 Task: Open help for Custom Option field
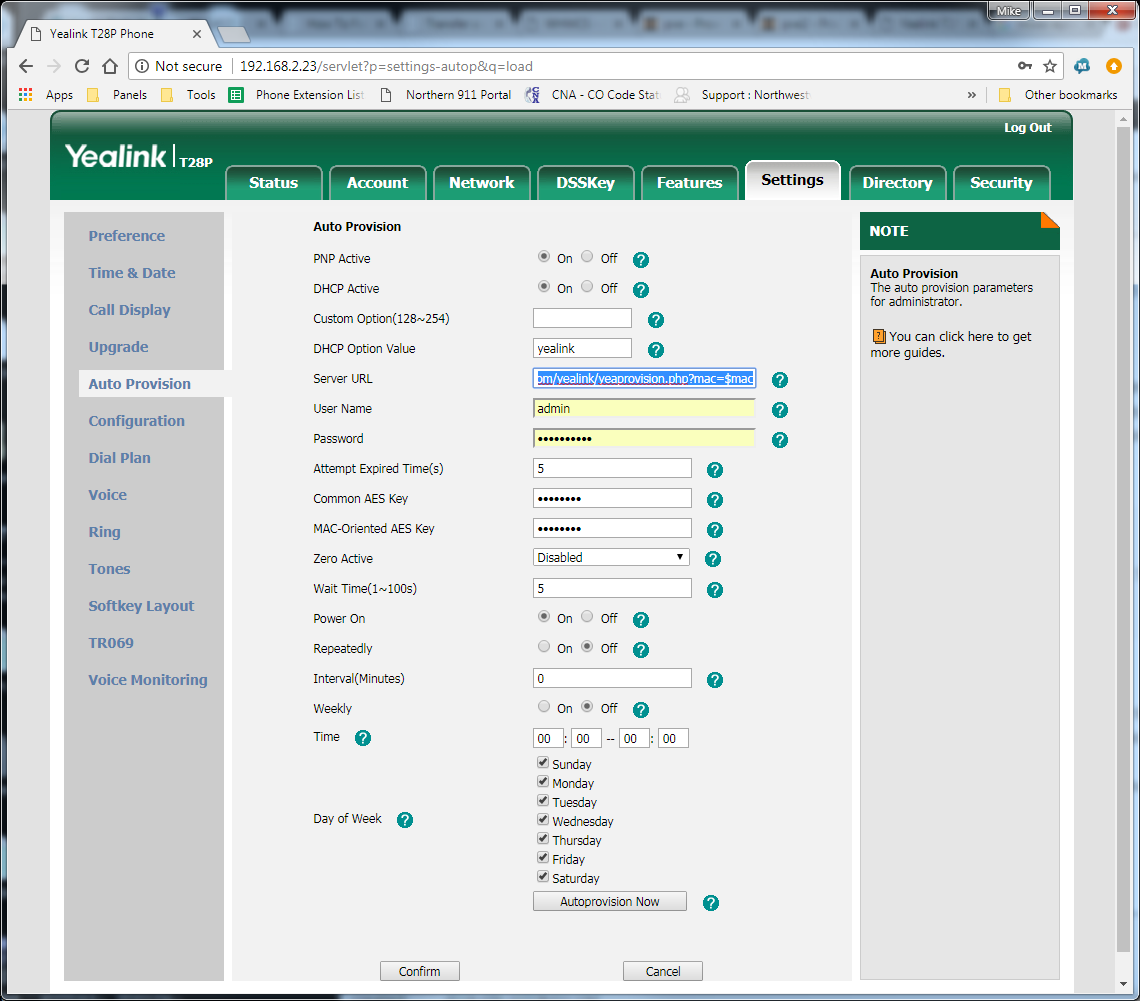tap(655, 320)
